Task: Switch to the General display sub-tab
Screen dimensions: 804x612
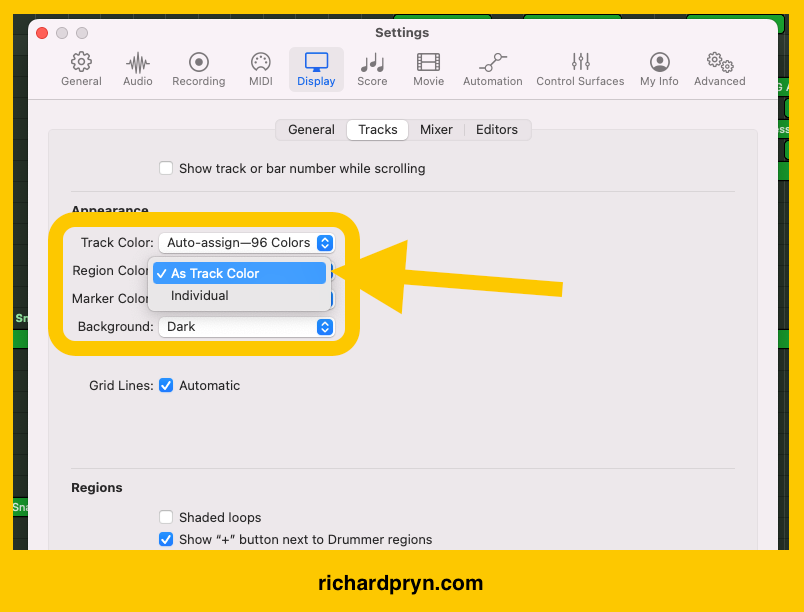Action: [x=311, y=130]
